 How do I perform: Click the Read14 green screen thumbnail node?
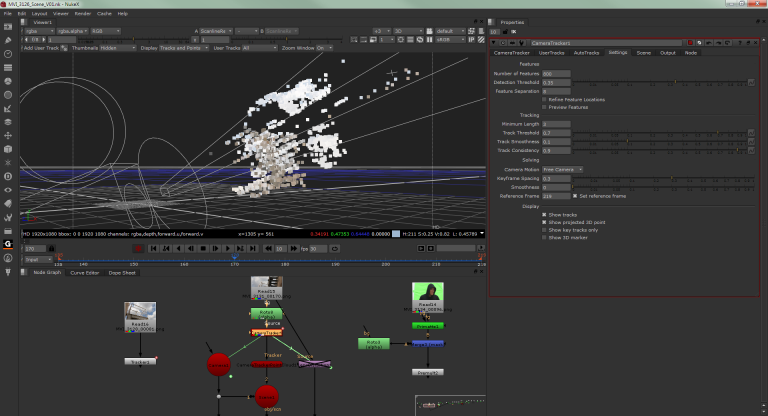428,294
